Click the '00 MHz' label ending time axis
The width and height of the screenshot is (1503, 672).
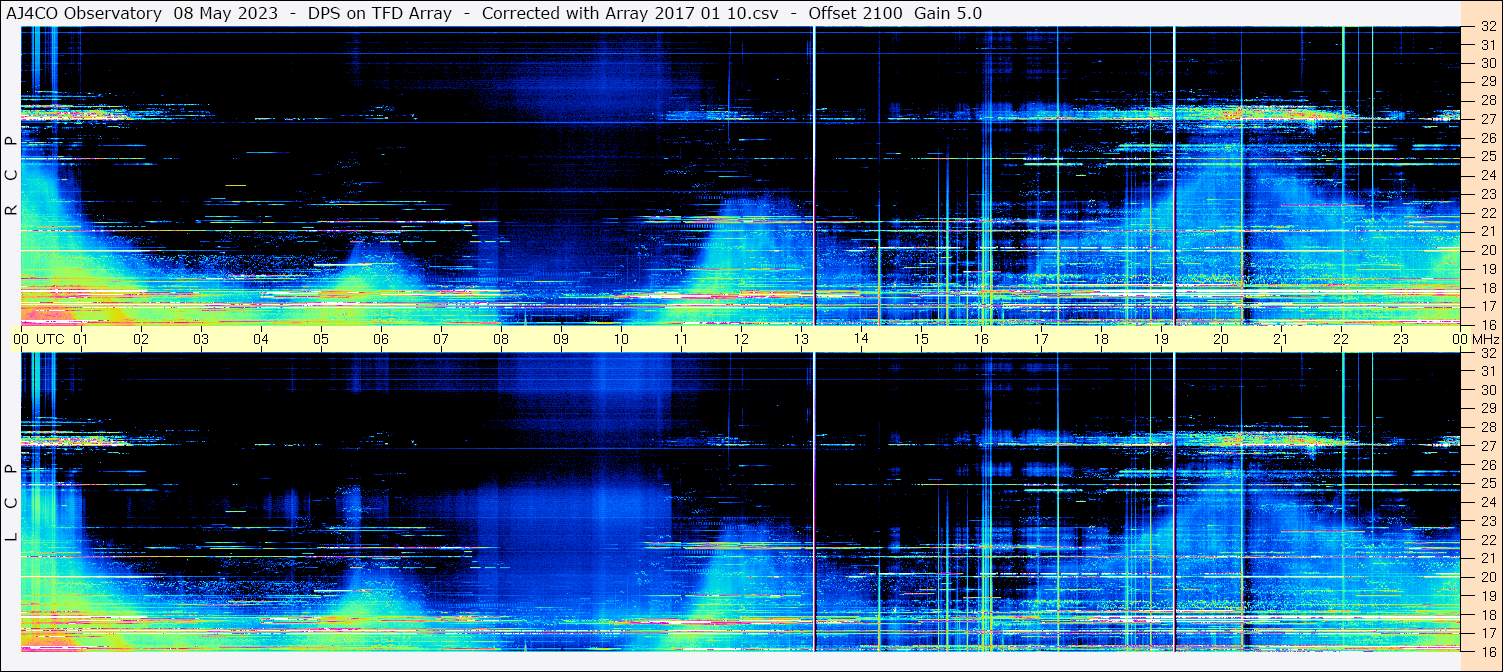point(1476,339)
